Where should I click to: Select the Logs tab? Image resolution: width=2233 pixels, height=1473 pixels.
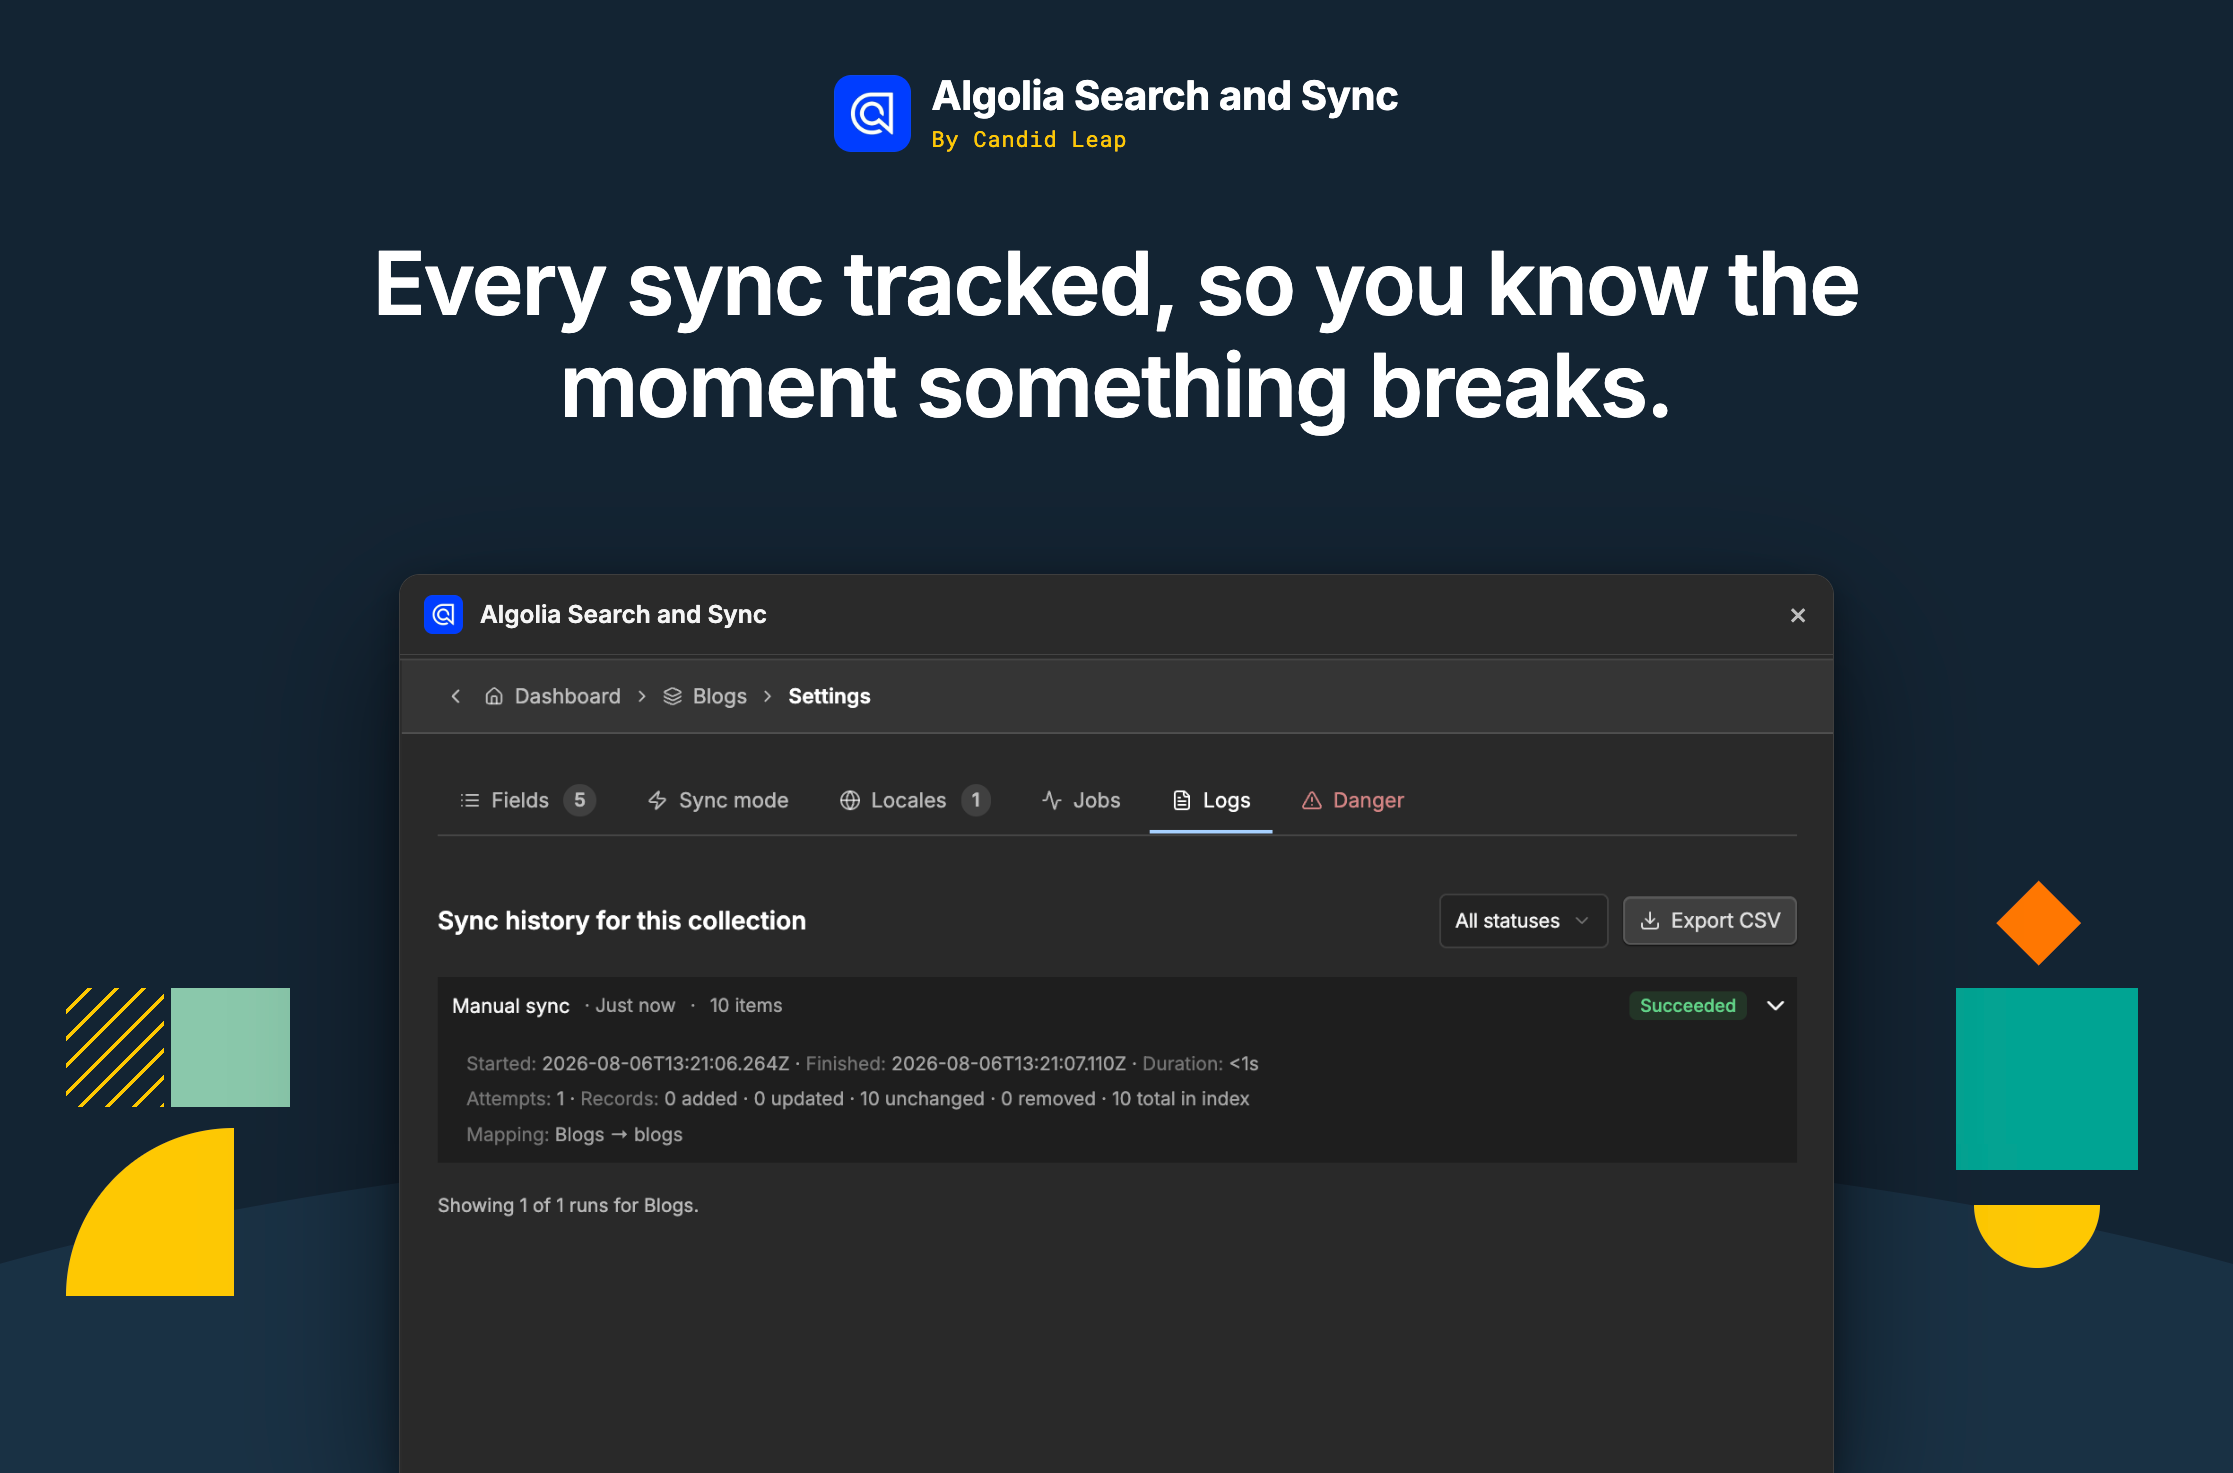point(1211,800)
